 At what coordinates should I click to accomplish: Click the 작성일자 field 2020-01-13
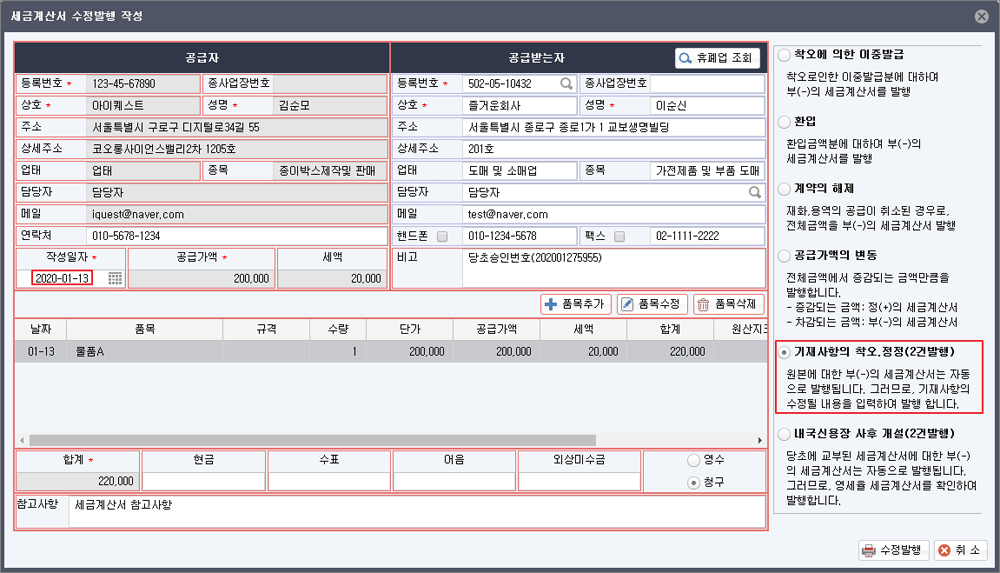pyautogui.click(x=62, y=278)
